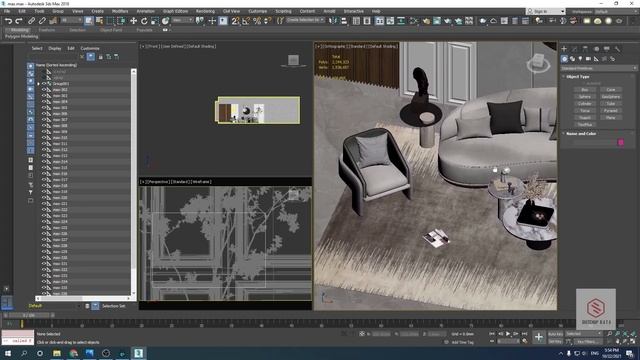The image size is (640, 360).
Task: Click the Align tool icon
Action: pos(344,21)
